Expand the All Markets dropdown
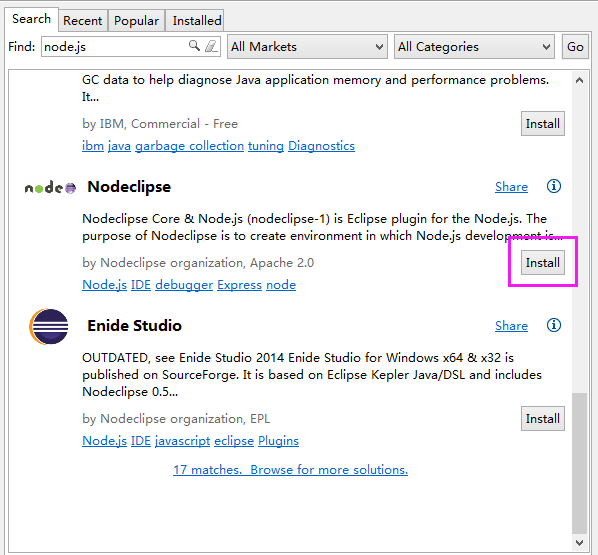 (307, 47)
